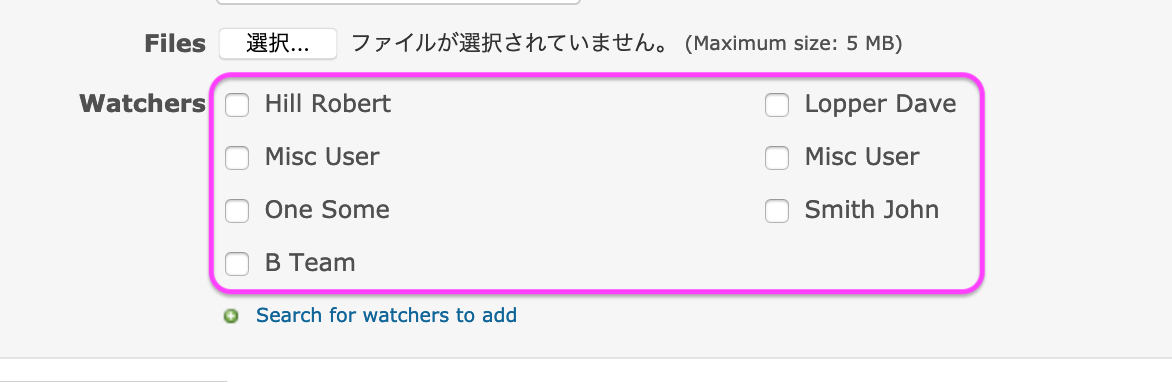Click the bold Files field label
1172x382 pixels.
point(175,44)
